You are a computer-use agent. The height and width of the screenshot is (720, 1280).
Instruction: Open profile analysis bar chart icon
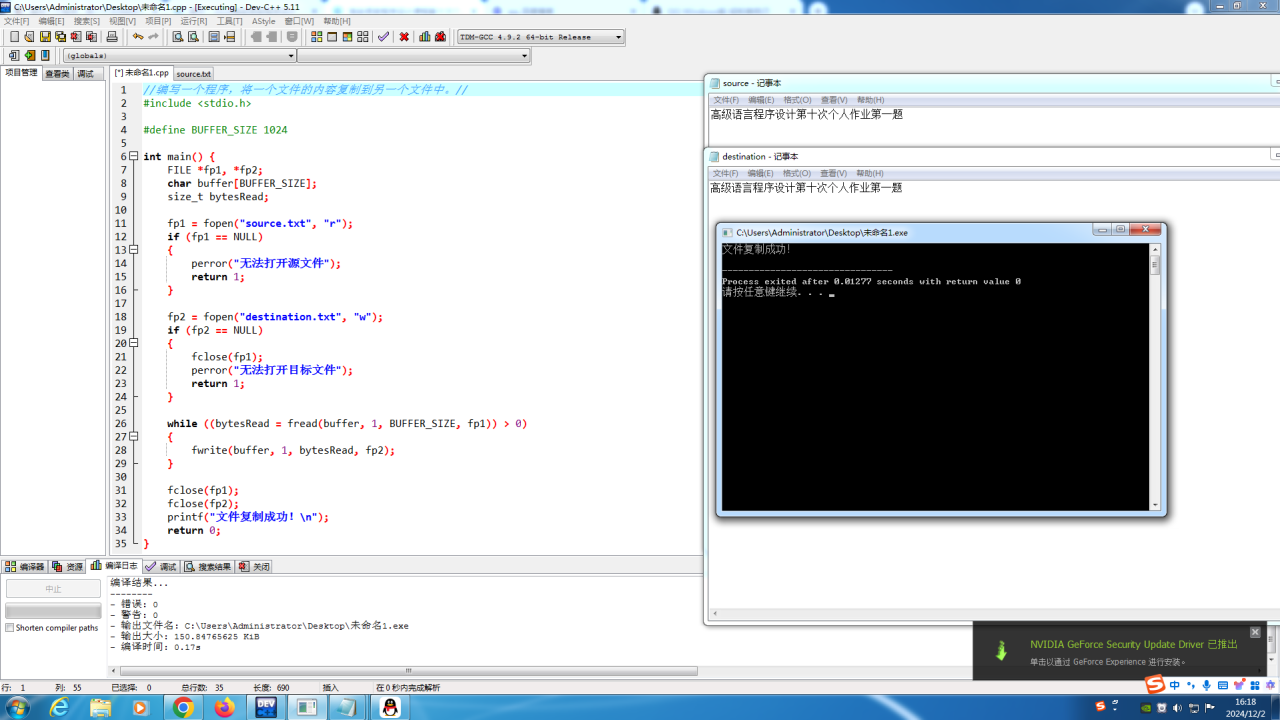pyautogui.click(x=425, y=37)
